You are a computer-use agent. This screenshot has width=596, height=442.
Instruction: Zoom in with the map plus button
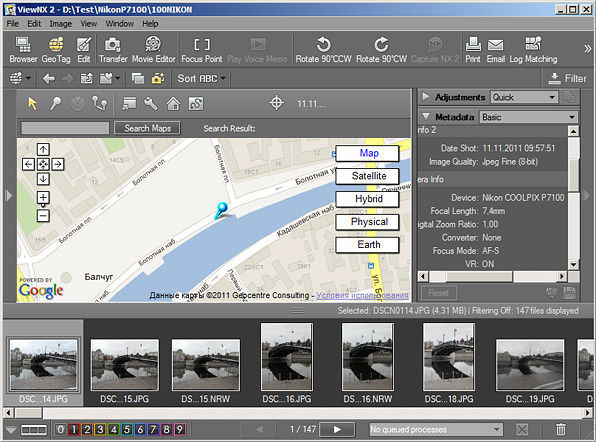click(x=43, y=198)
